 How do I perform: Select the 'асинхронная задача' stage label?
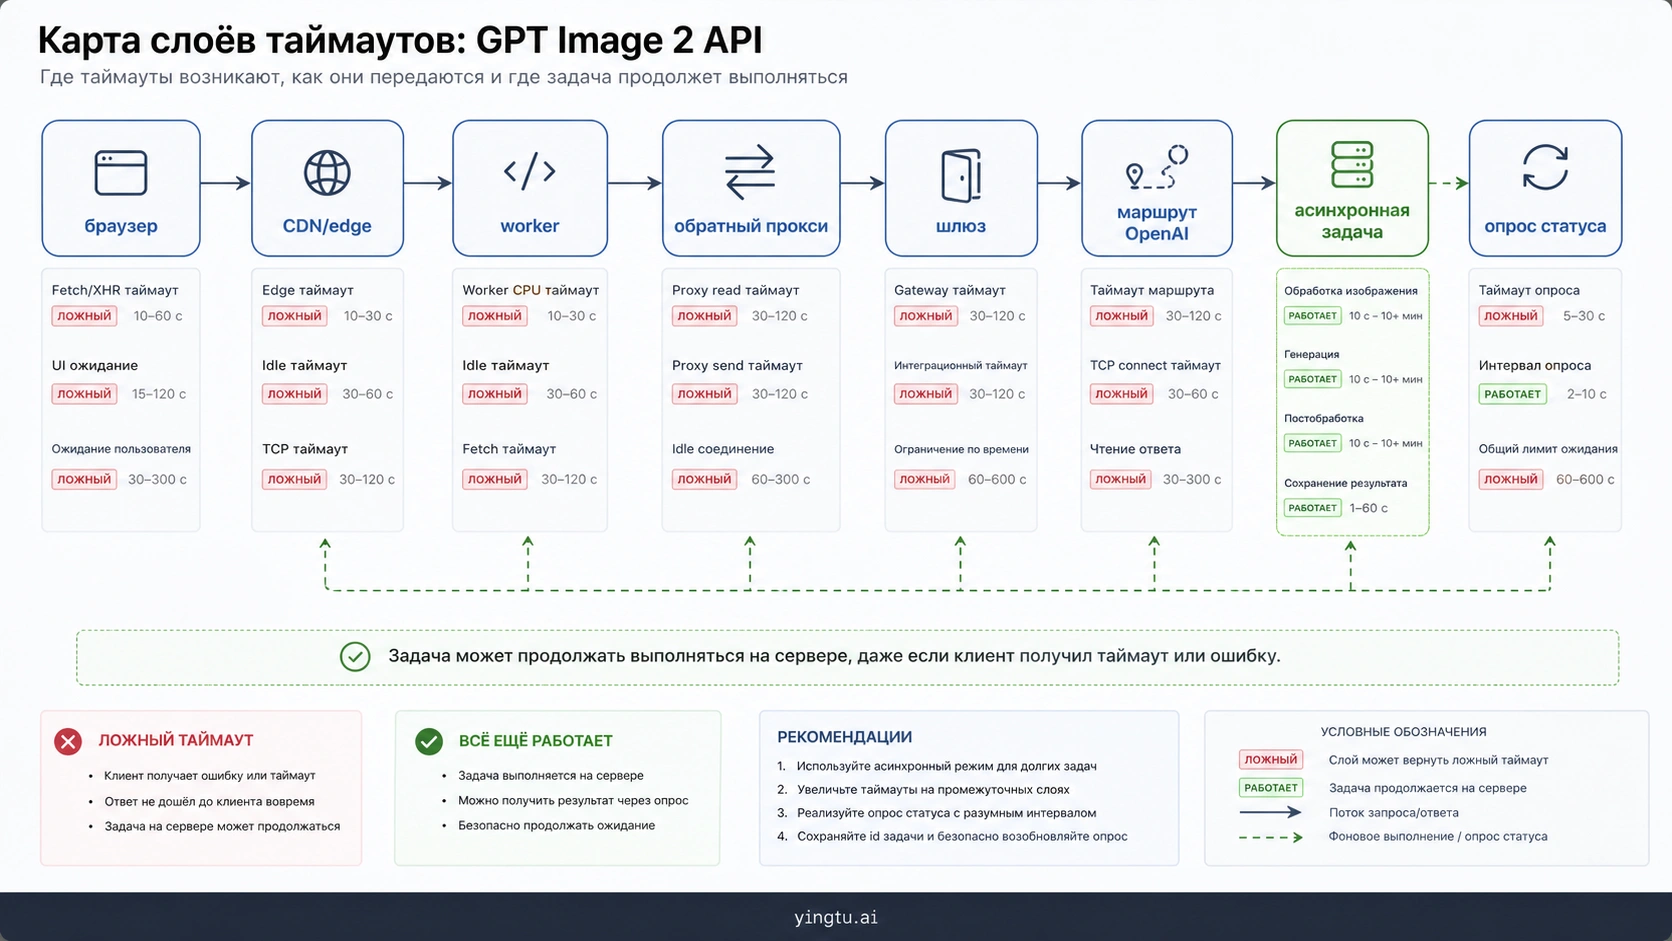pos(1352,221)
